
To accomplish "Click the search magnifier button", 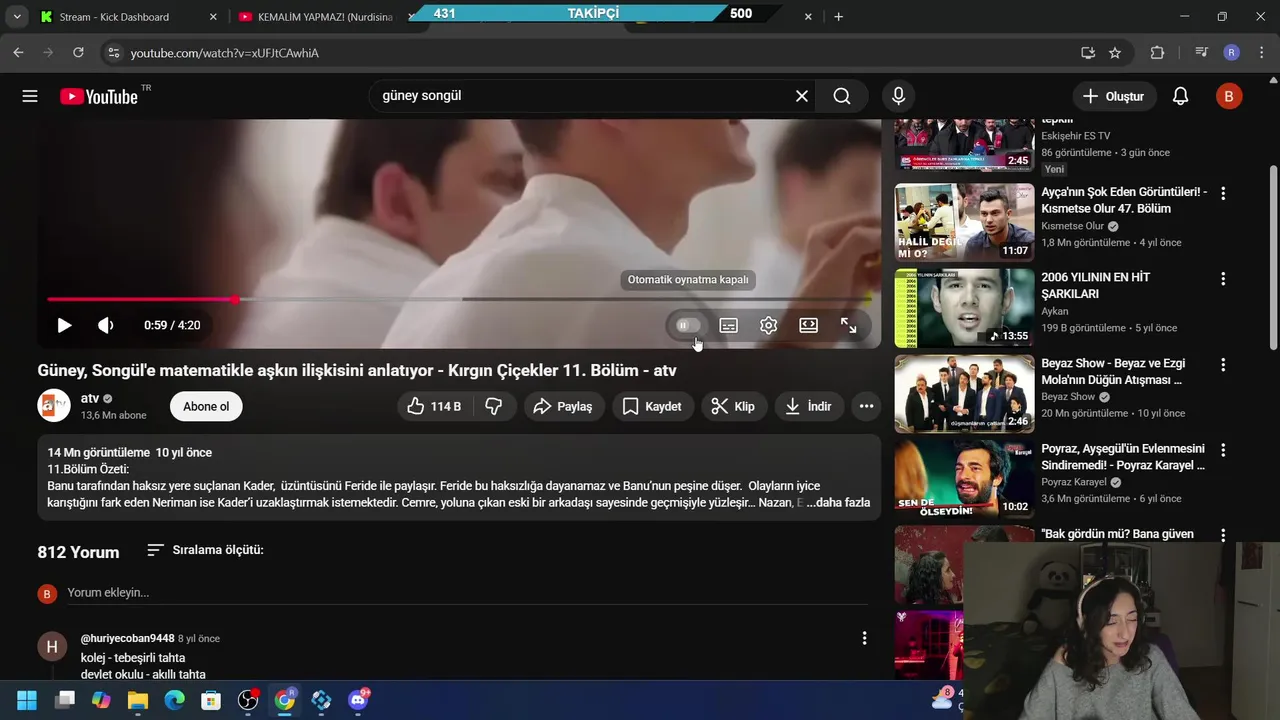I will 842,96.
